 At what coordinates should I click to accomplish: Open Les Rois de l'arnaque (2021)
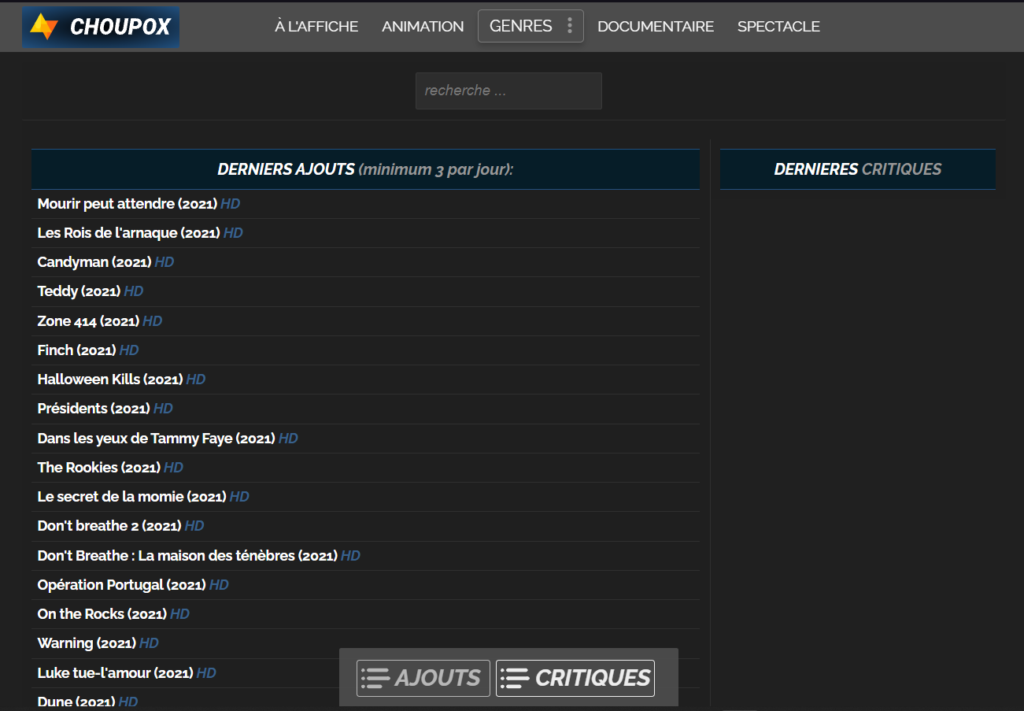[140, 233]
